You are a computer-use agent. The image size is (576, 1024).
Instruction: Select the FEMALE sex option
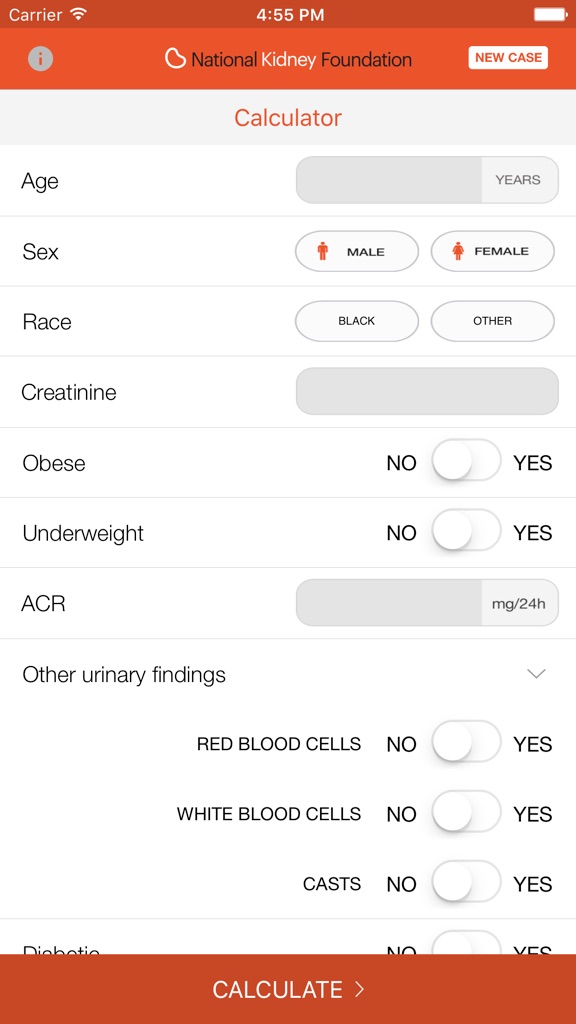coord(492,251)
